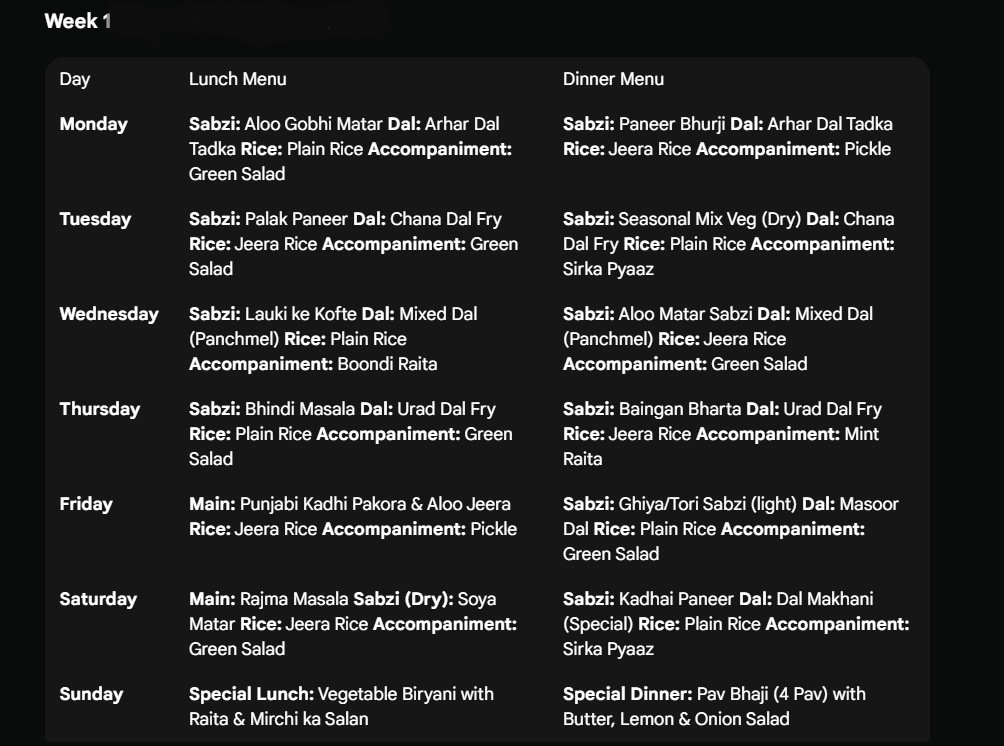
Task: Click the Saturday row label
Action: pyautogui.click(x=98, y=599)
